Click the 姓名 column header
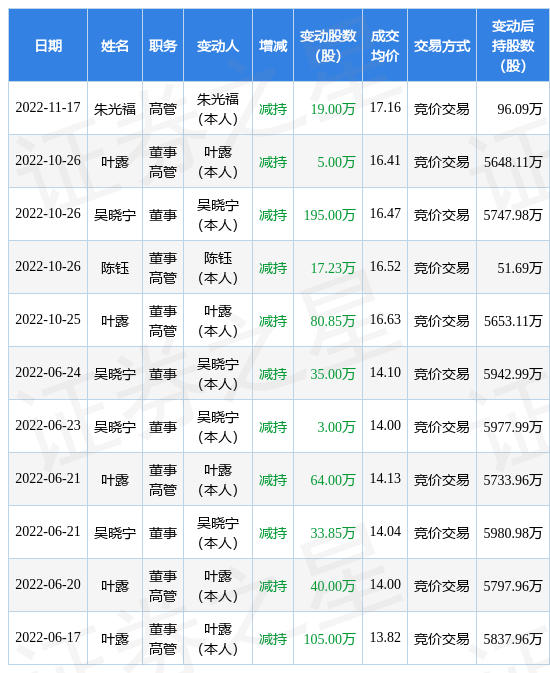 (x=115, y=46)
